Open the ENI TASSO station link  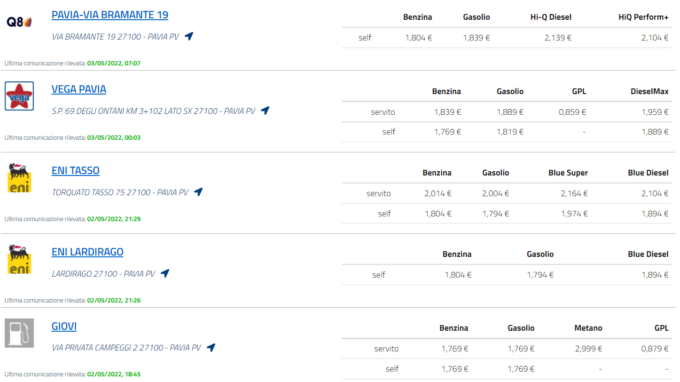point(75,170)
